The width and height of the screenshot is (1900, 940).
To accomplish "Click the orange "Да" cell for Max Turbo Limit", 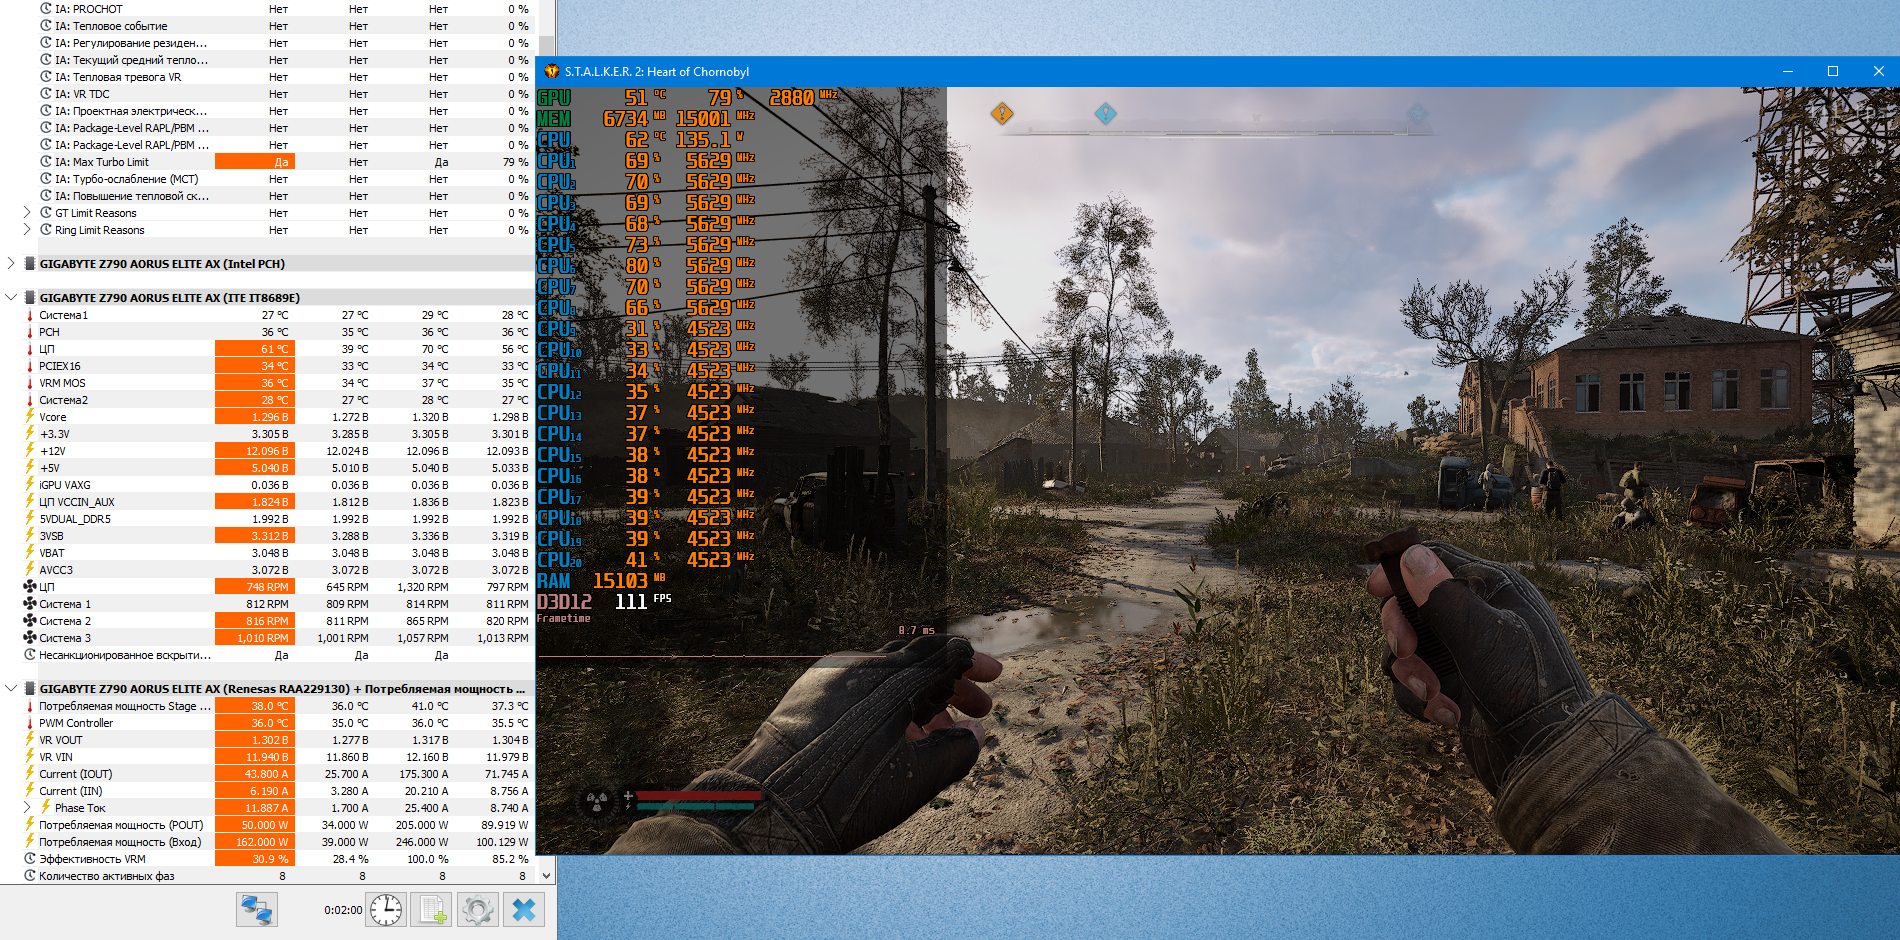I will pyautogui.click(x=255, y=162).
